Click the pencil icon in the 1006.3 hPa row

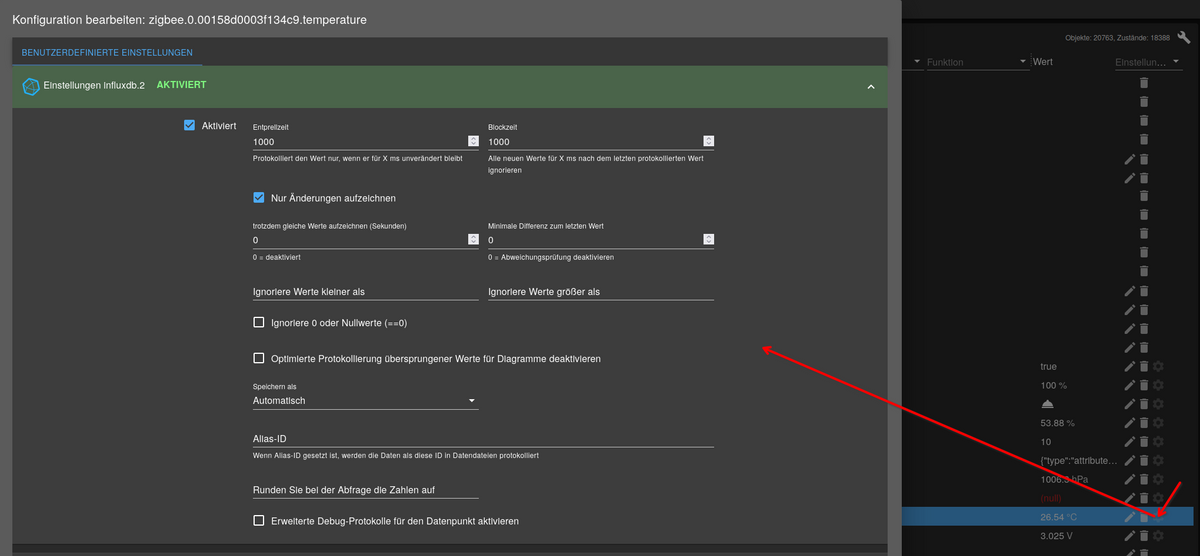[1129, 479]
